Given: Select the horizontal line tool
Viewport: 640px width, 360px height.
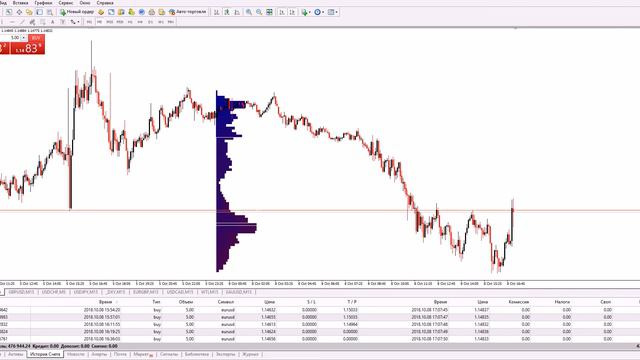Looking at the screenshot, I should click(12, 22).
